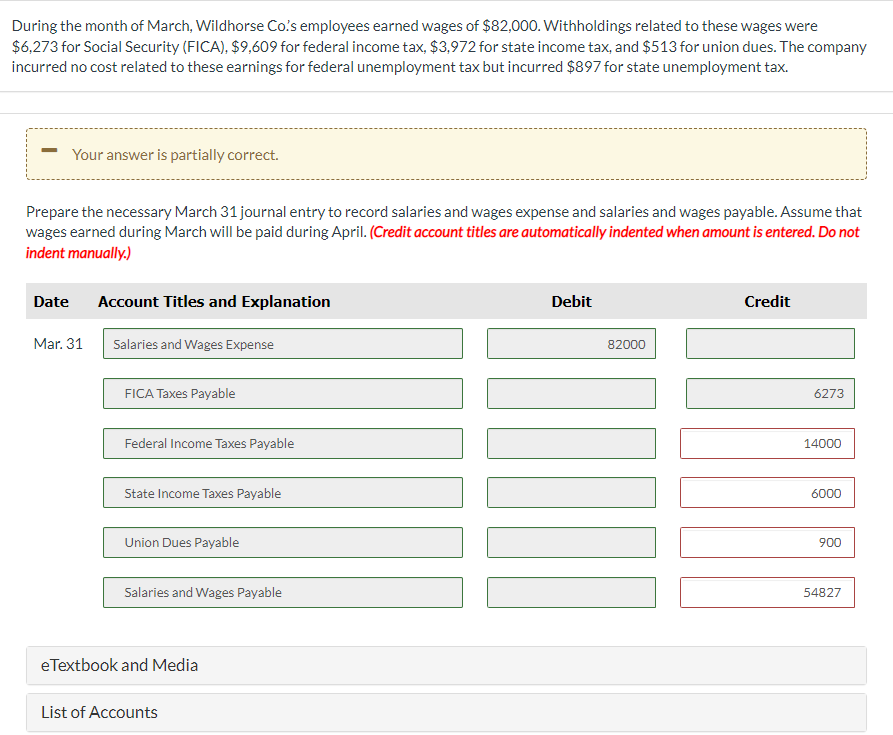The image size is (893, 735).
Task: Click the empty credit field beside Salaries and Wages Expense
Action: coord(770,343)
